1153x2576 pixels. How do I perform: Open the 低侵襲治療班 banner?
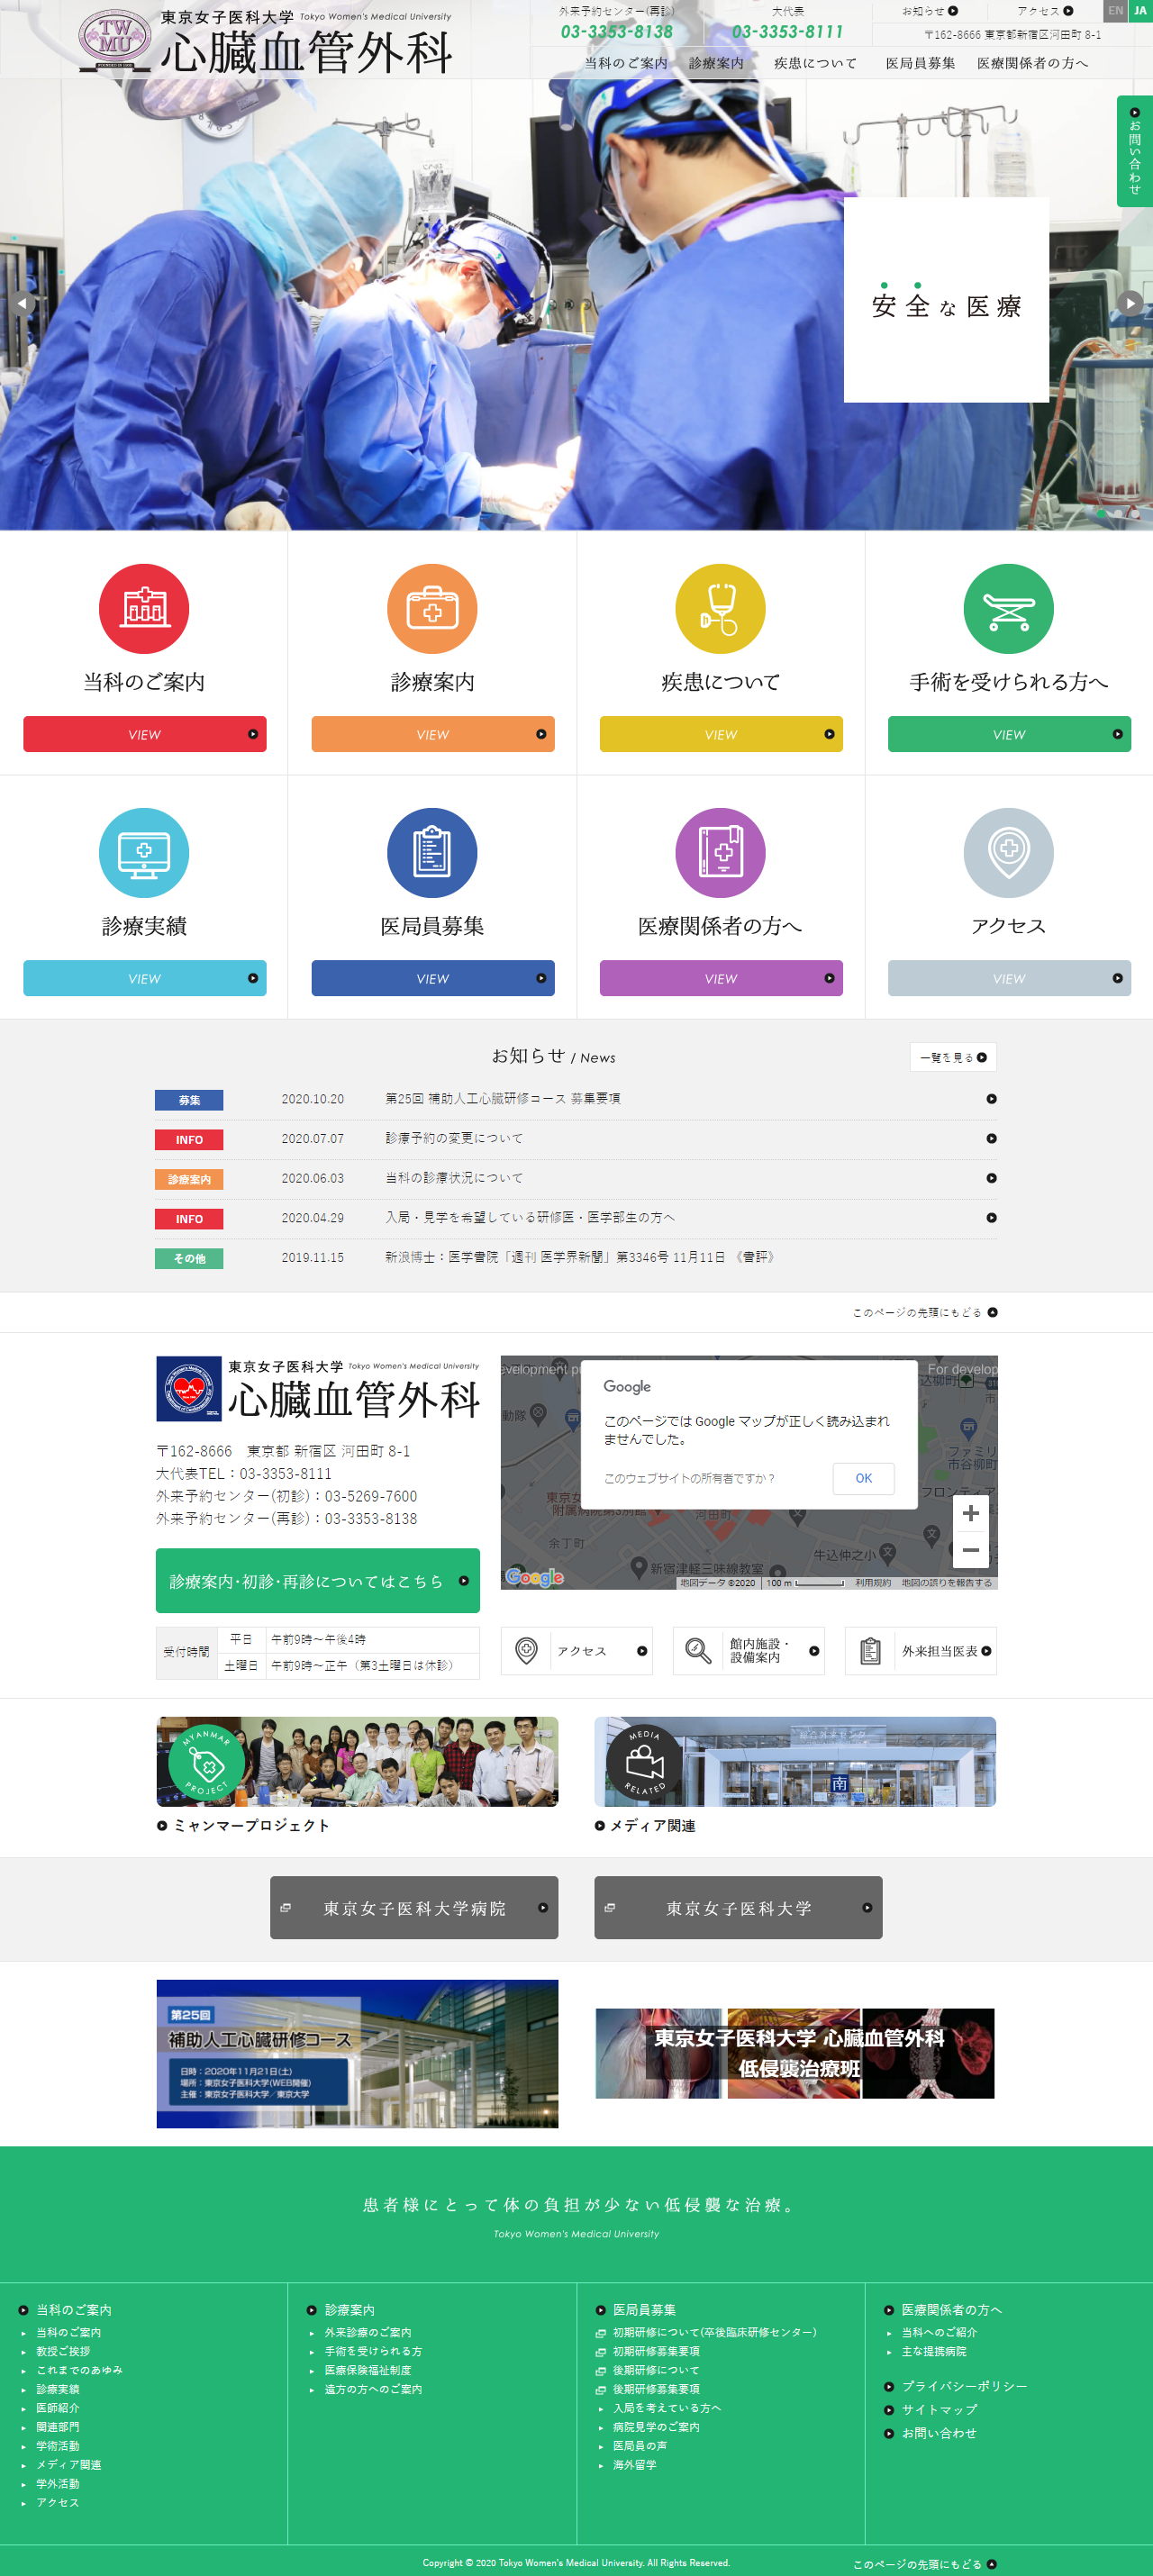pos(795,2053)
